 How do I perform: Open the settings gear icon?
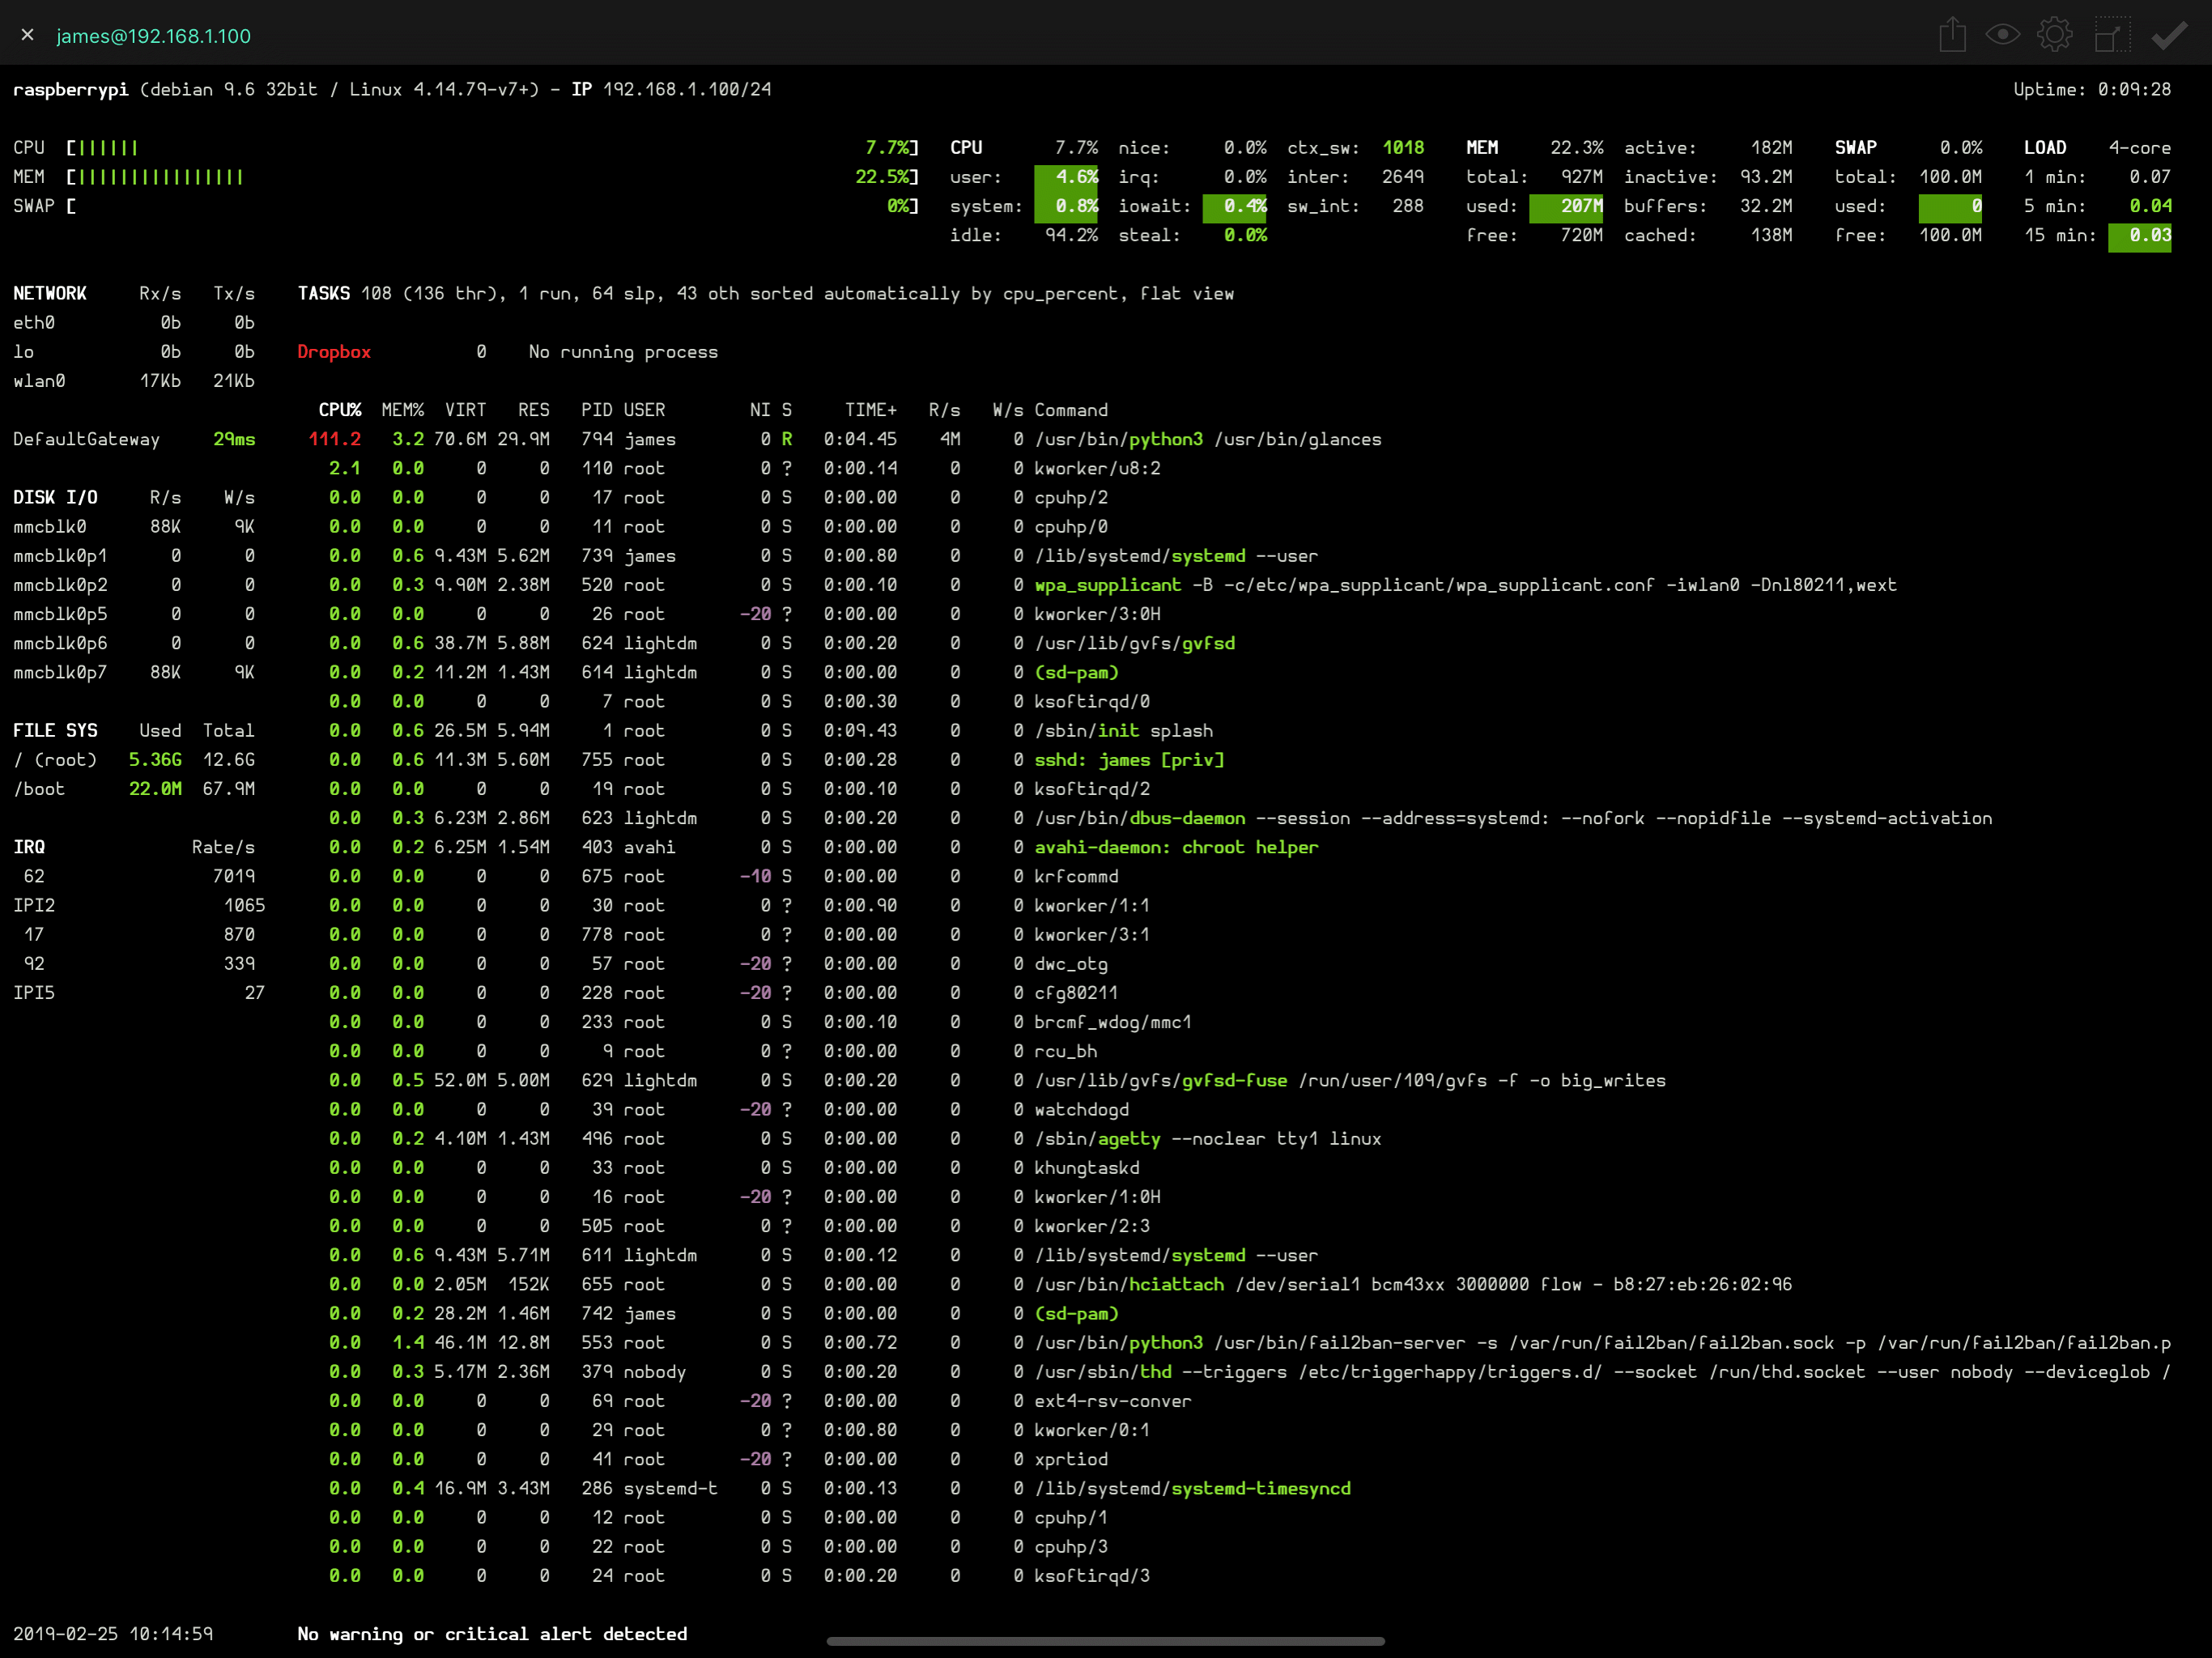coord(2054,35)
